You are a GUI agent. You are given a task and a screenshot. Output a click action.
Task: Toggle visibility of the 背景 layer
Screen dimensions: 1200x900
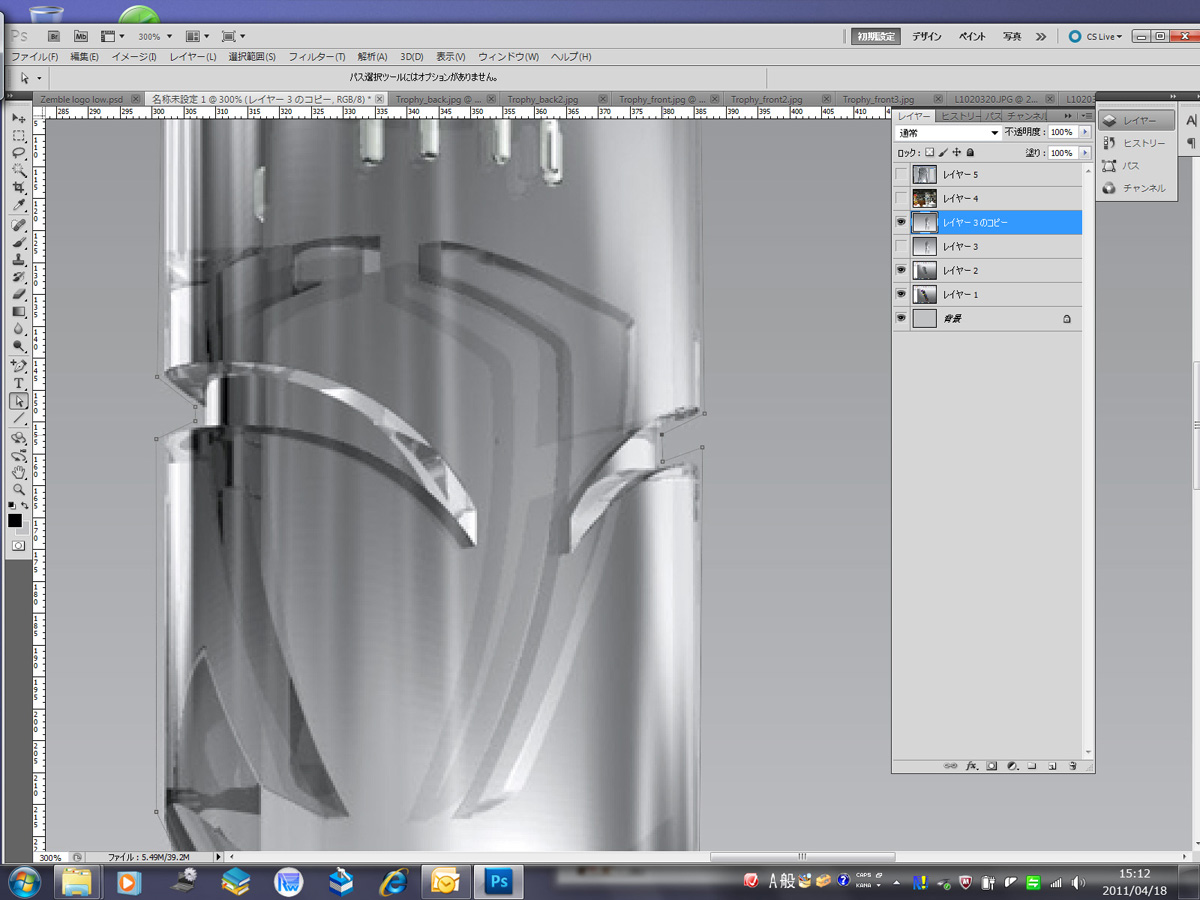coord(901,318)
